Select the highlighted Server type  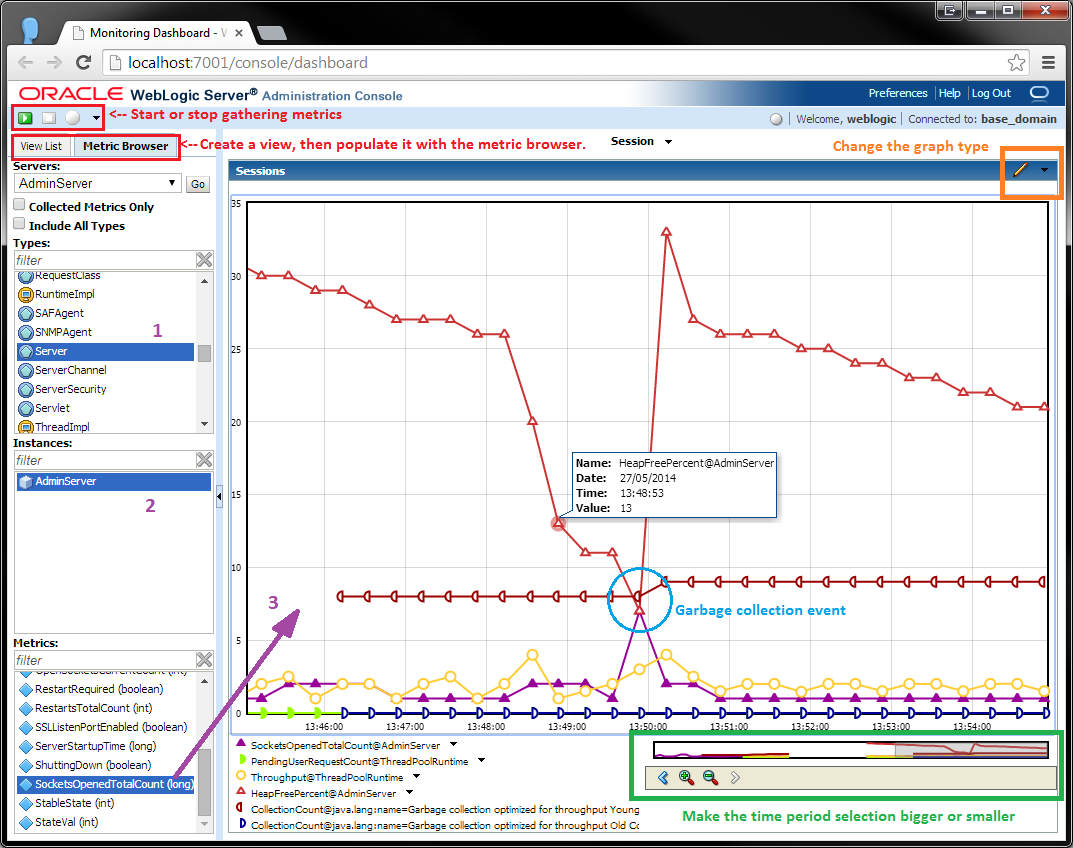(105, 352)
